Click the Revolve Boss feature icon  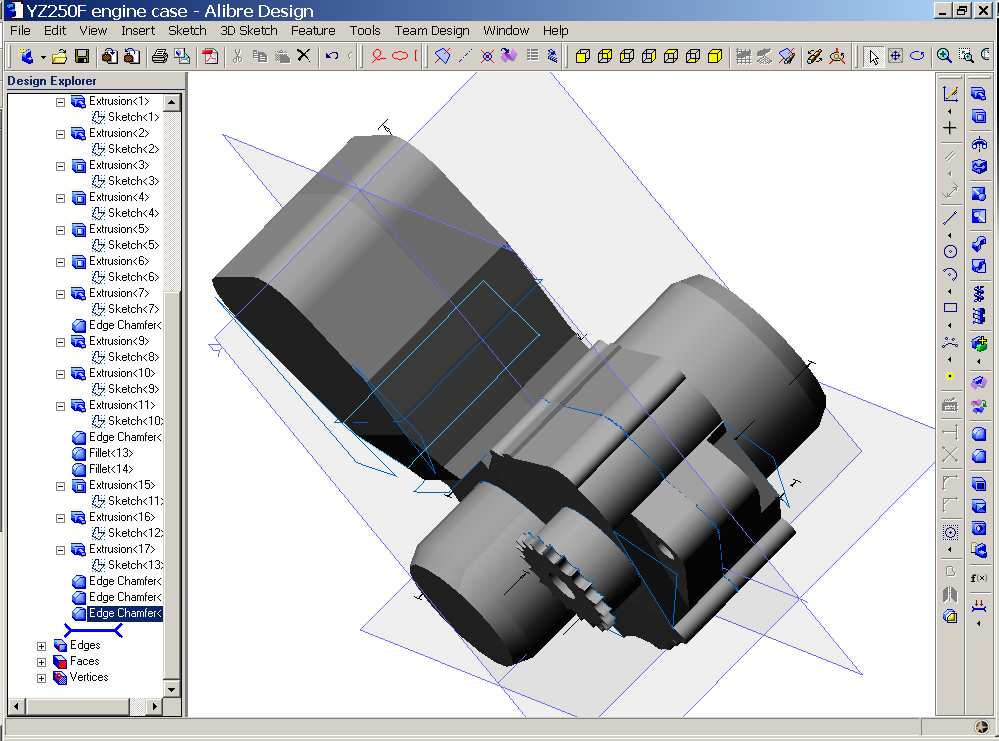(x=979, y=144)
